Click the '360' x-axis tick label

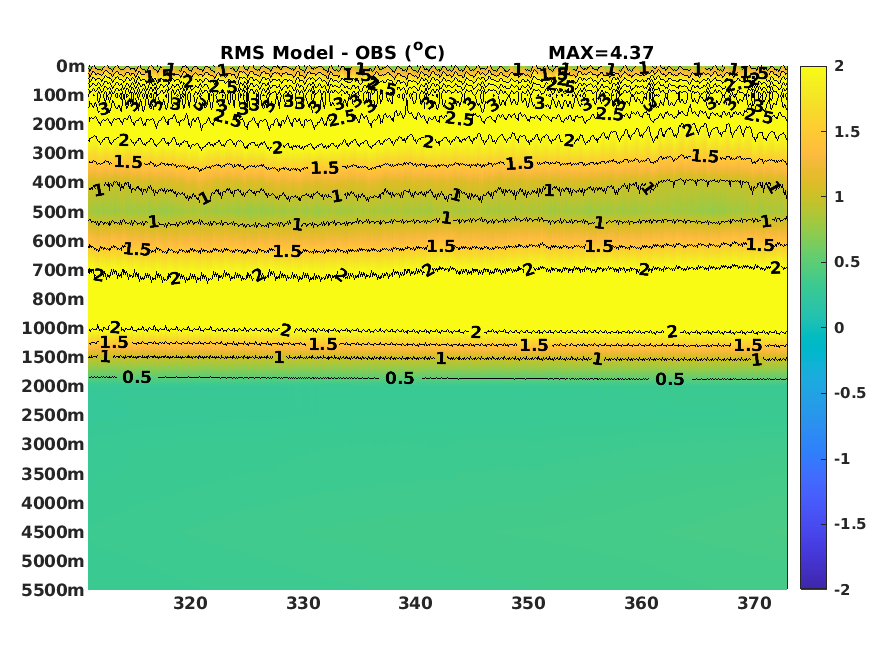click(x=641, y=604)
